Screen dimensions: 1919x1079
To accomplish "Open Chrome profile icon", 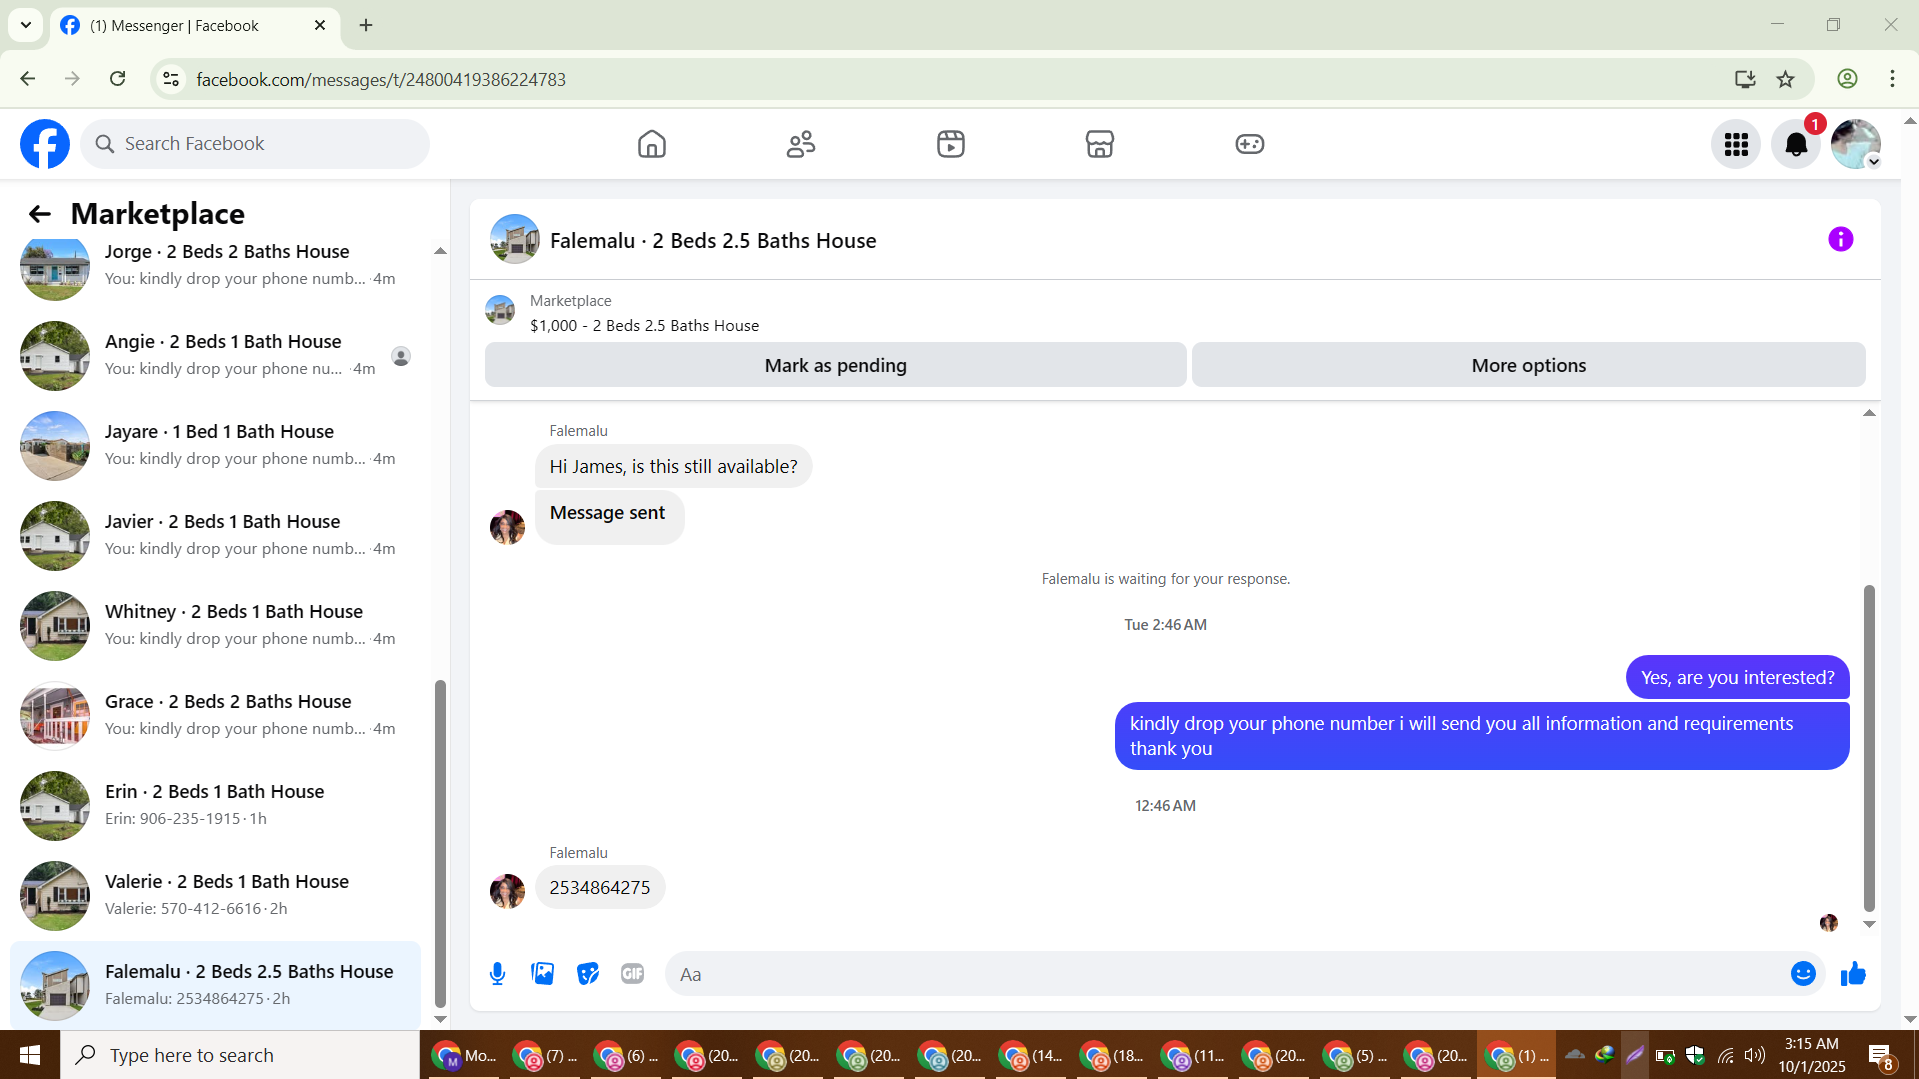I will pyautogui.click(x=1847, y=79).
